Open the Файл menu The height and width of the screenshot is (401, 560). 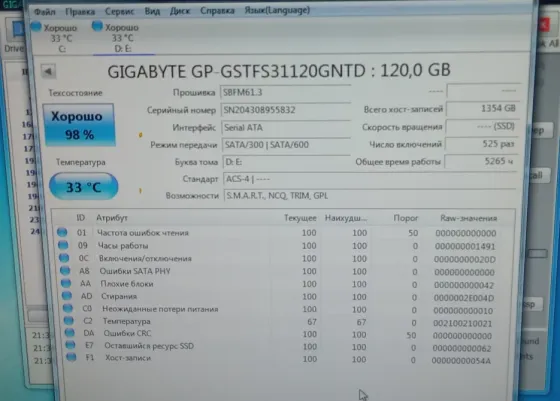[x=45, y=12]
